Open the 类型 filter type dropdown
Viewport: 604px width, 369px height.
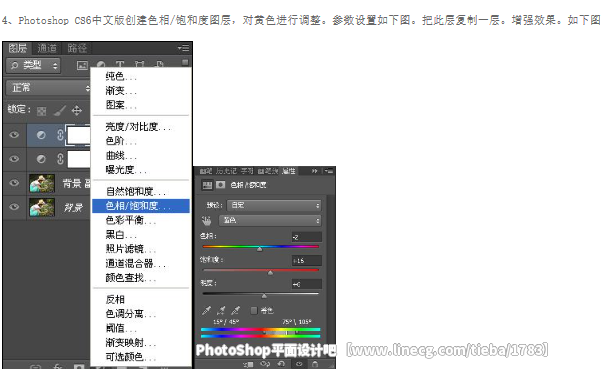[x=34, y=65]
